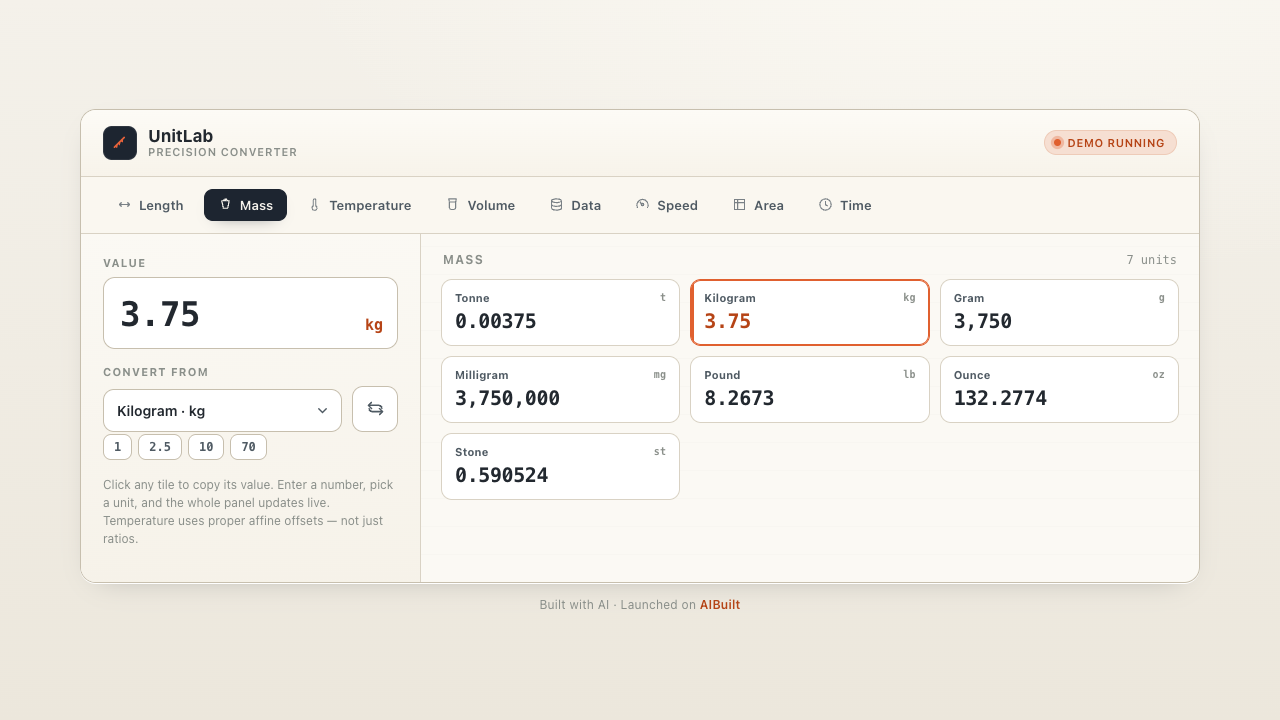Click the swap units arrows button
This screenshot has width=1280, height=720.
[375, 409]
